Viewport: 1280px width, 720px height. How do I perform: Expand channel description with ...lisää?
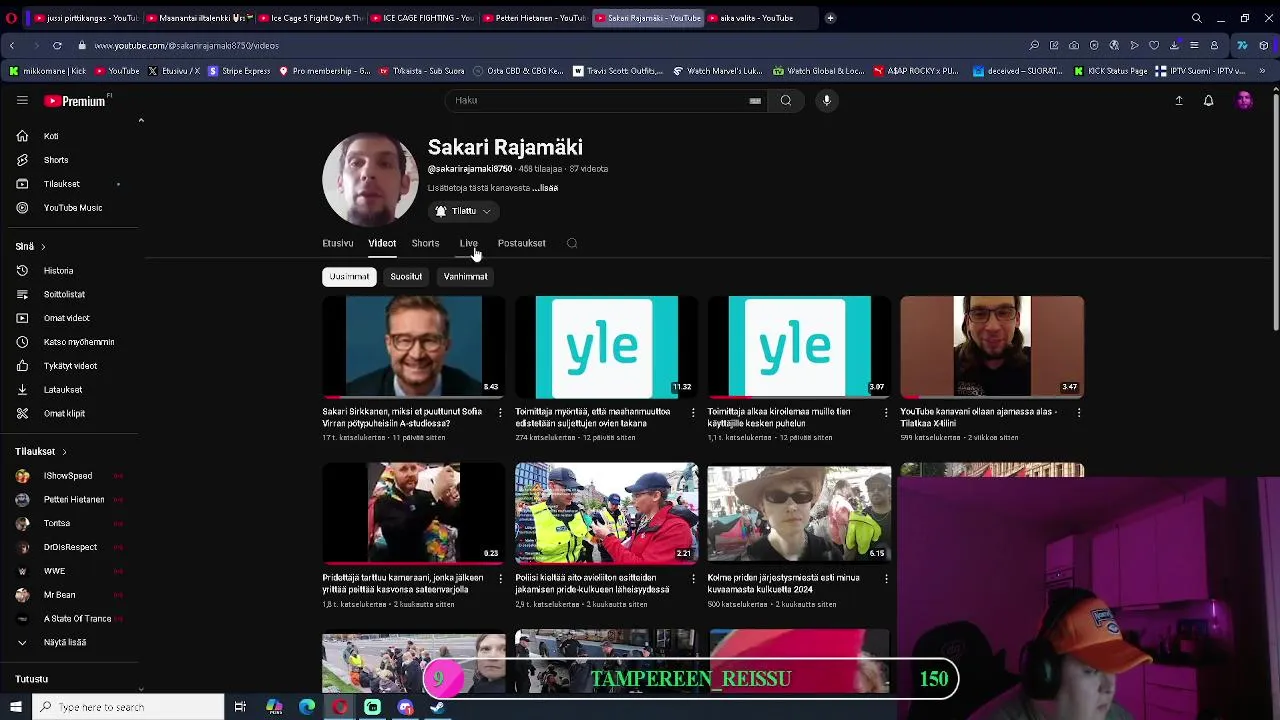[546, 188]
